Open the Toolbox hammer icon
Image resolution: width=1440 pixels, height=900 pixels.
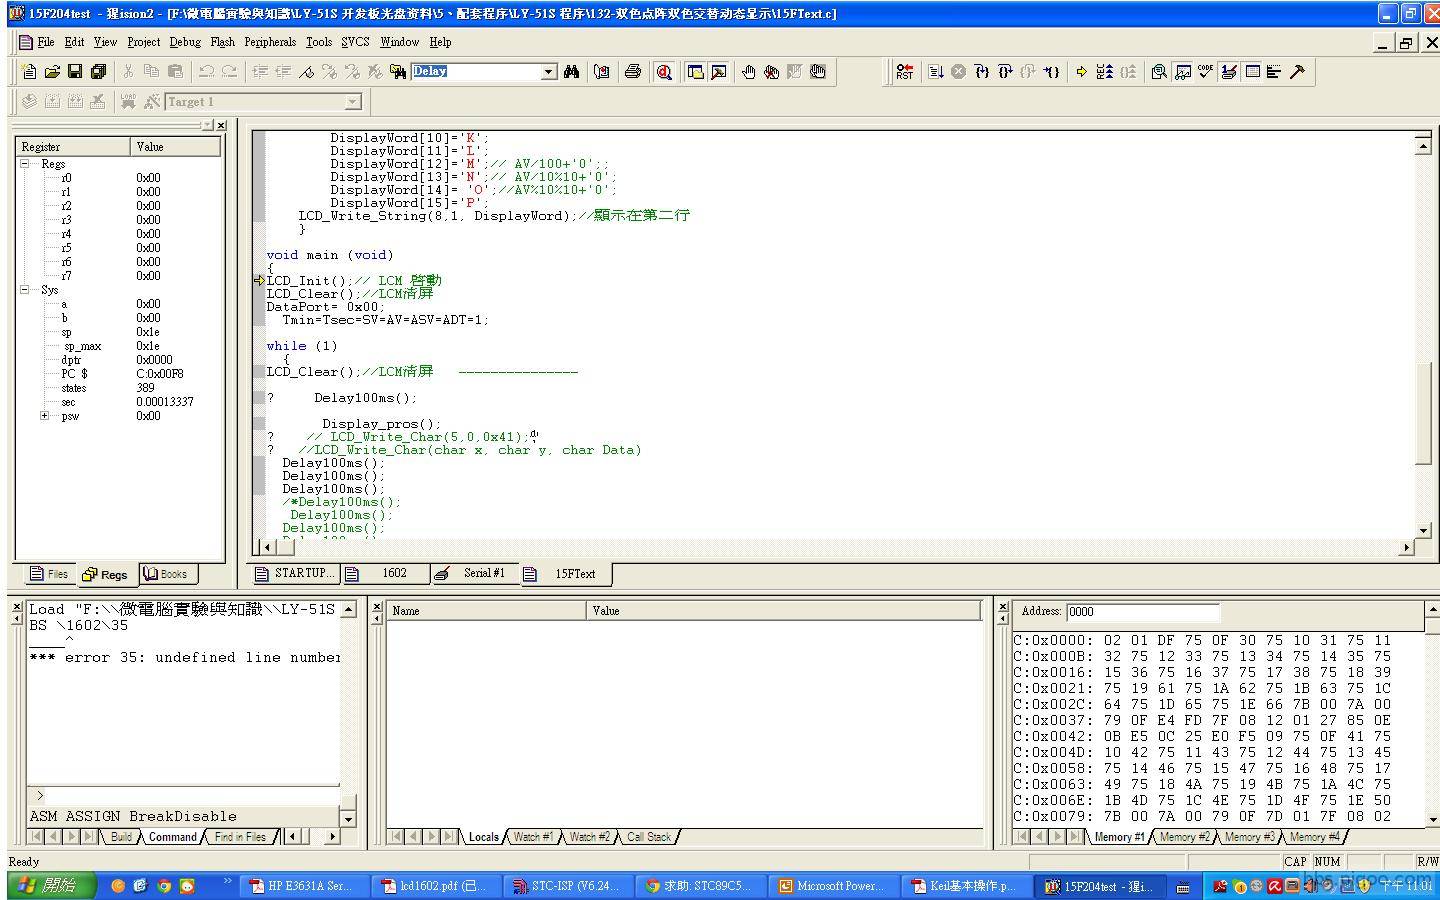tap(1297, 71)
